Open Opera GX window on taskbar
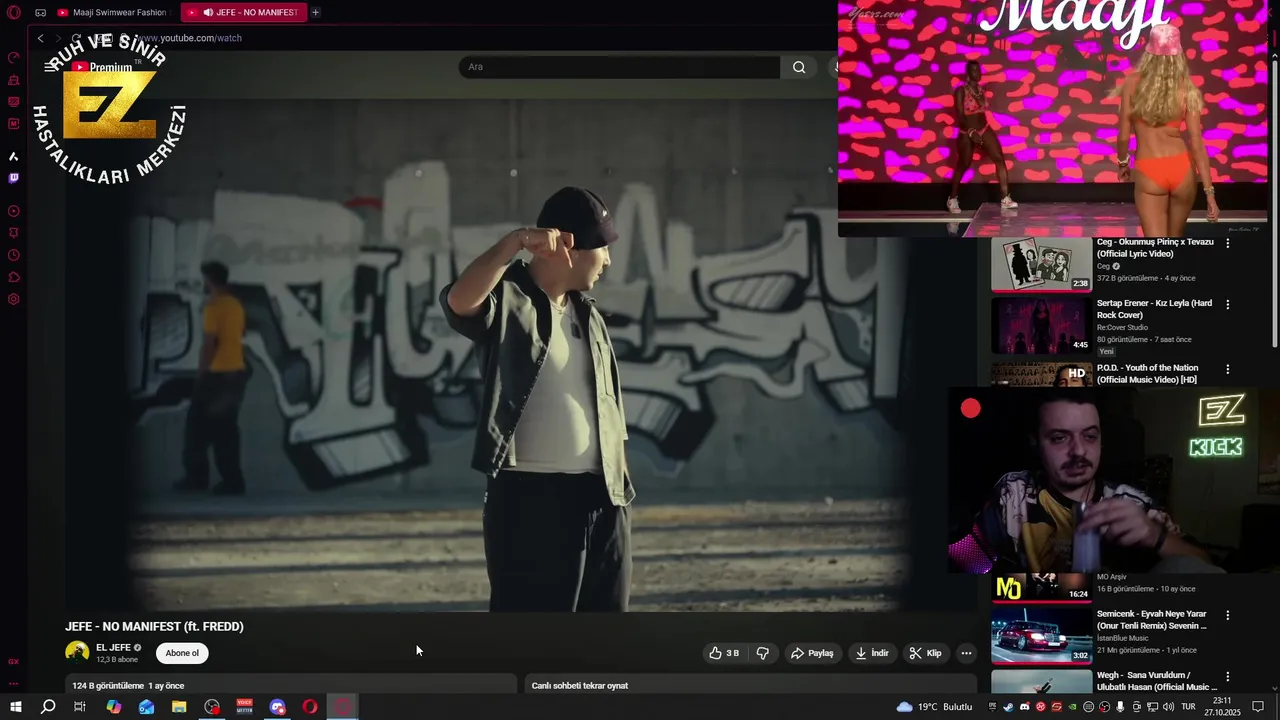The width and height of the screenshot is (1280, 720). [343, 707]
